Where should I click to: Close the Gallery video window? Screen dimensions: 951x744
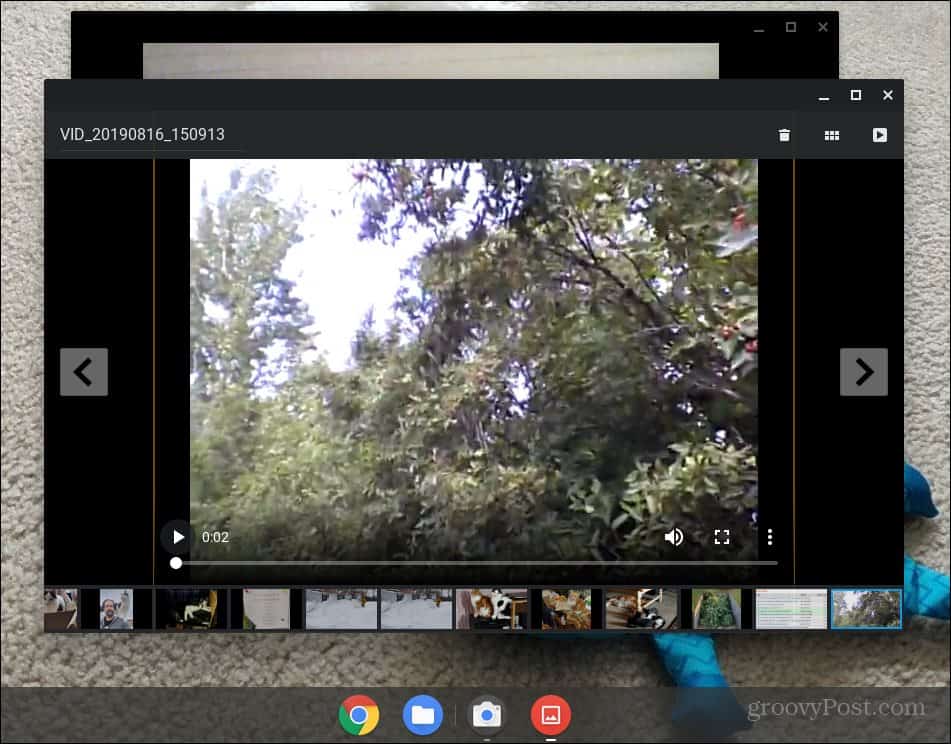[888, 95]
